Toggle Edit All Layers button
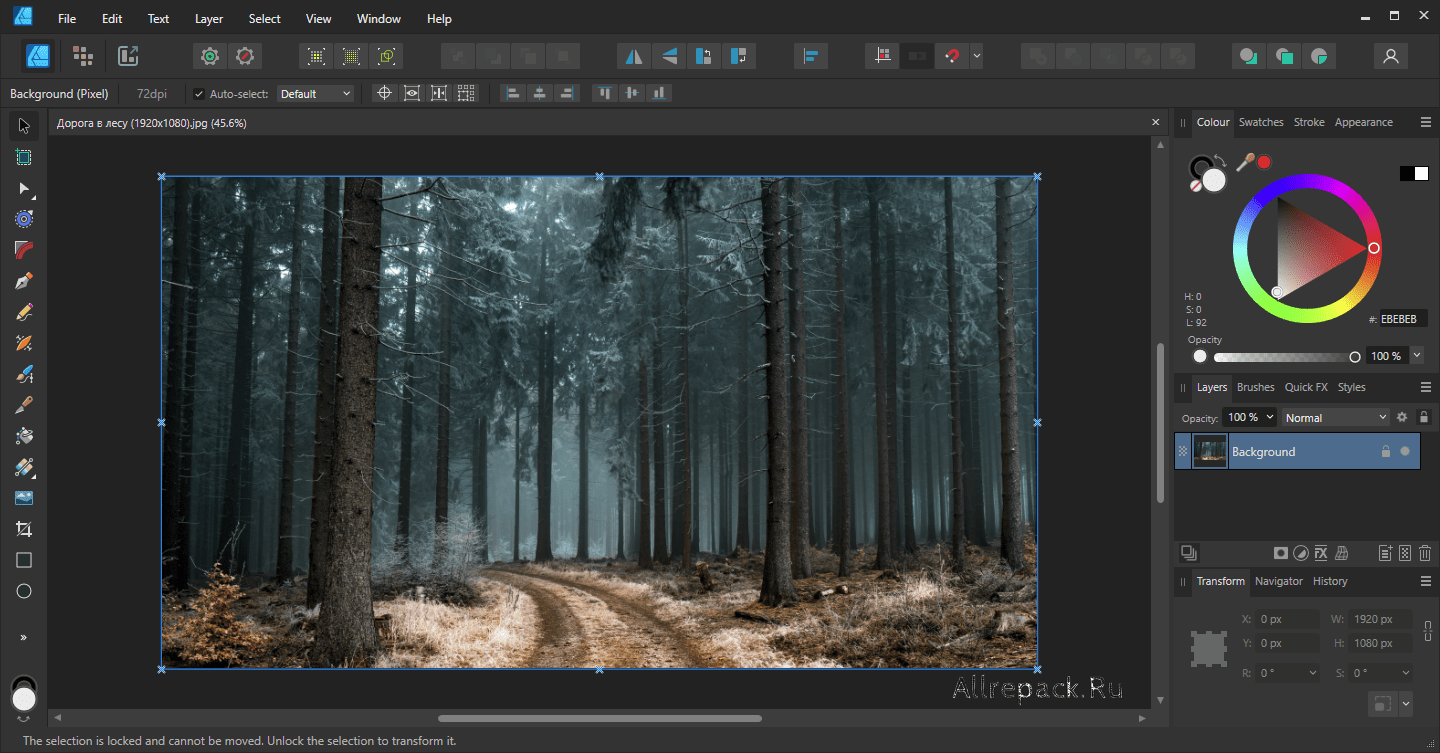Viewport: 1440px width, 753px height. (1189, 553)
